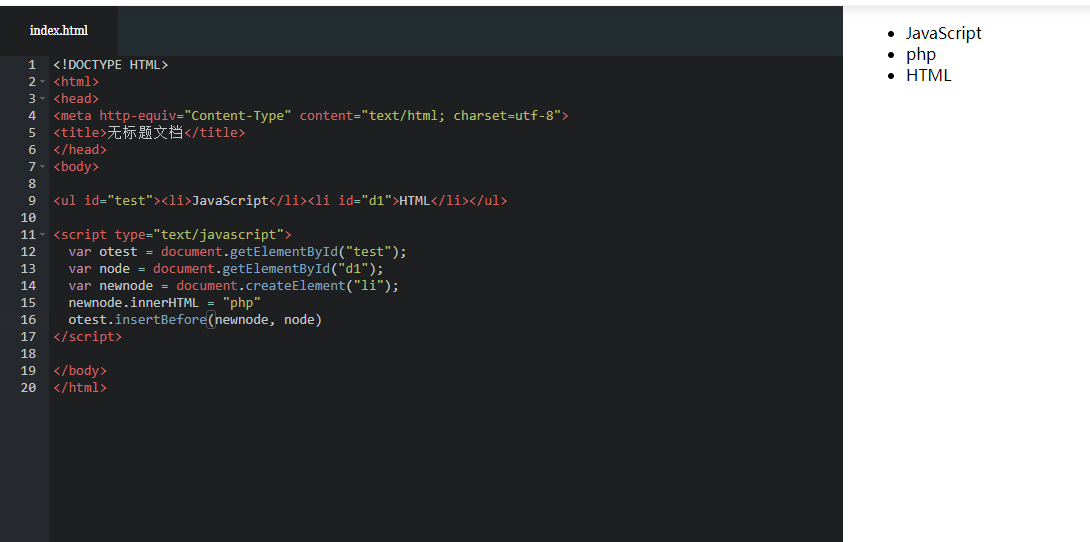Image resolution: width=1090 pixels, height=542 pixels.
Task: Click the JavaScript item in the preview list
Action: click(943, 33)
